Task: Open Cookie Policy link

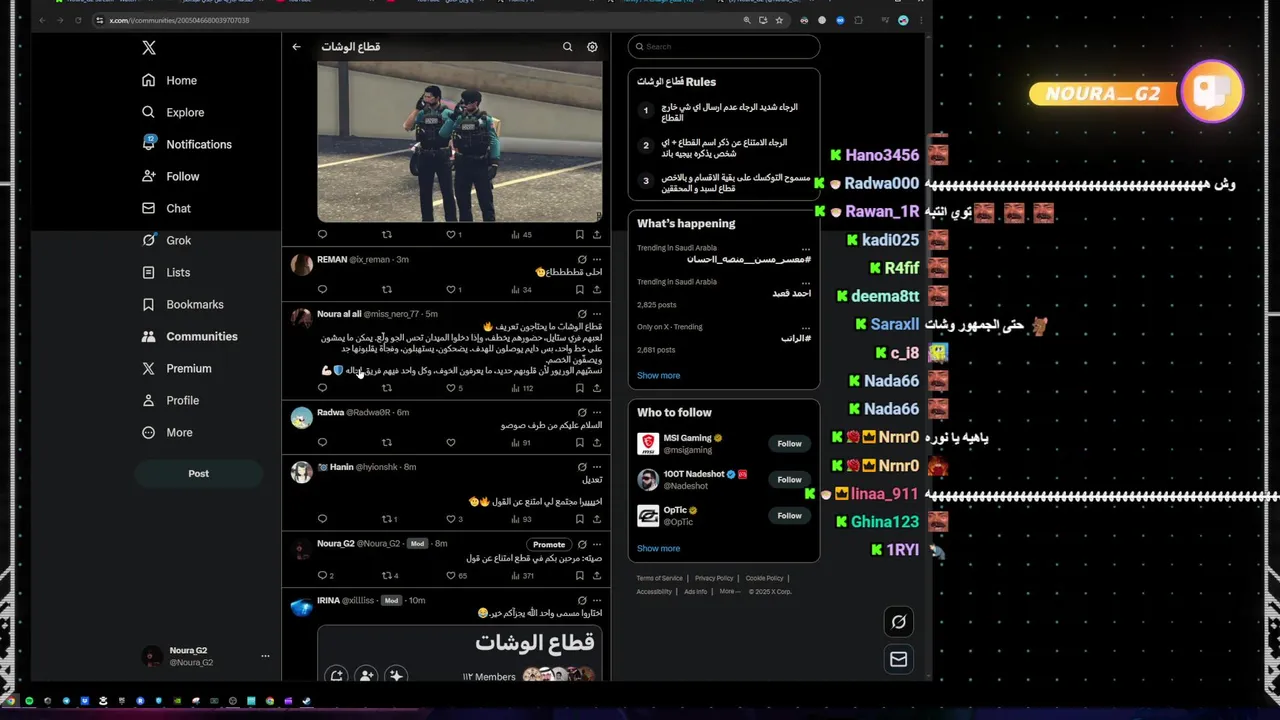Action: click(764, 578)
